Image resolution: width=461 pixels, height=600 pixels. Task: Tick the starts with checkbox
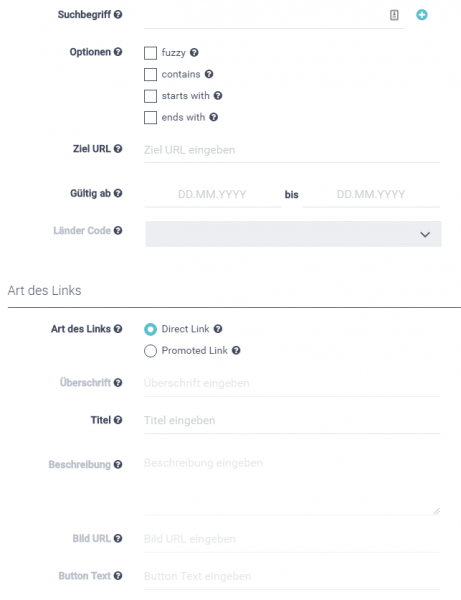pos(150,96)
